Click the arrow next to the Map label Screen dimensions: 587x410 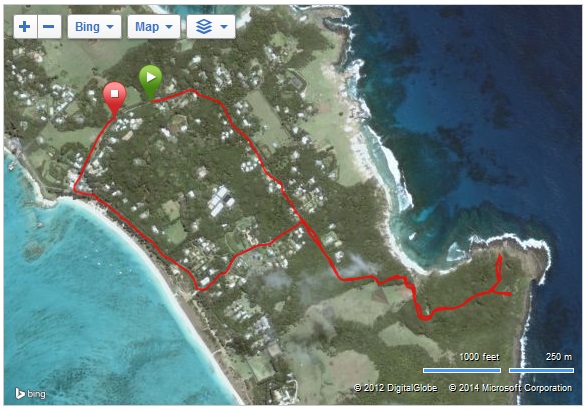[x=169, y=27]
